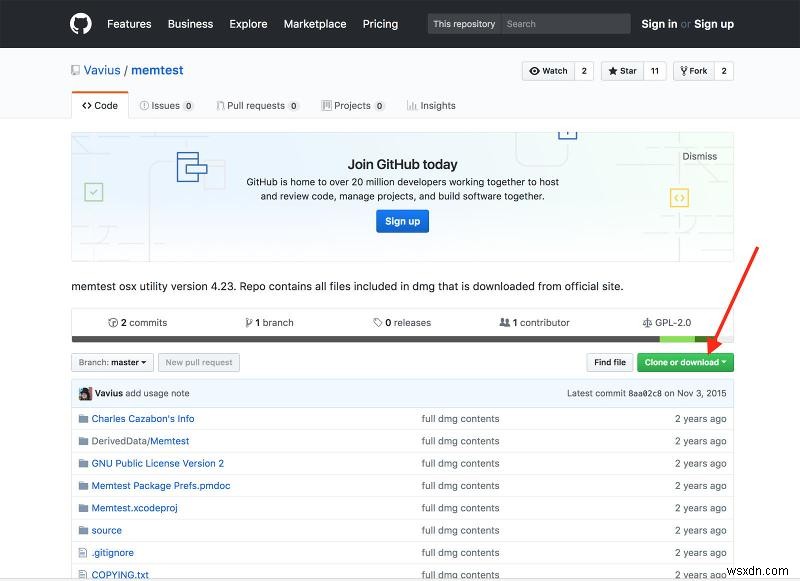The image size is (800, 581).
Task: Open the Clone or download dropdown
Action: point(685,362)
